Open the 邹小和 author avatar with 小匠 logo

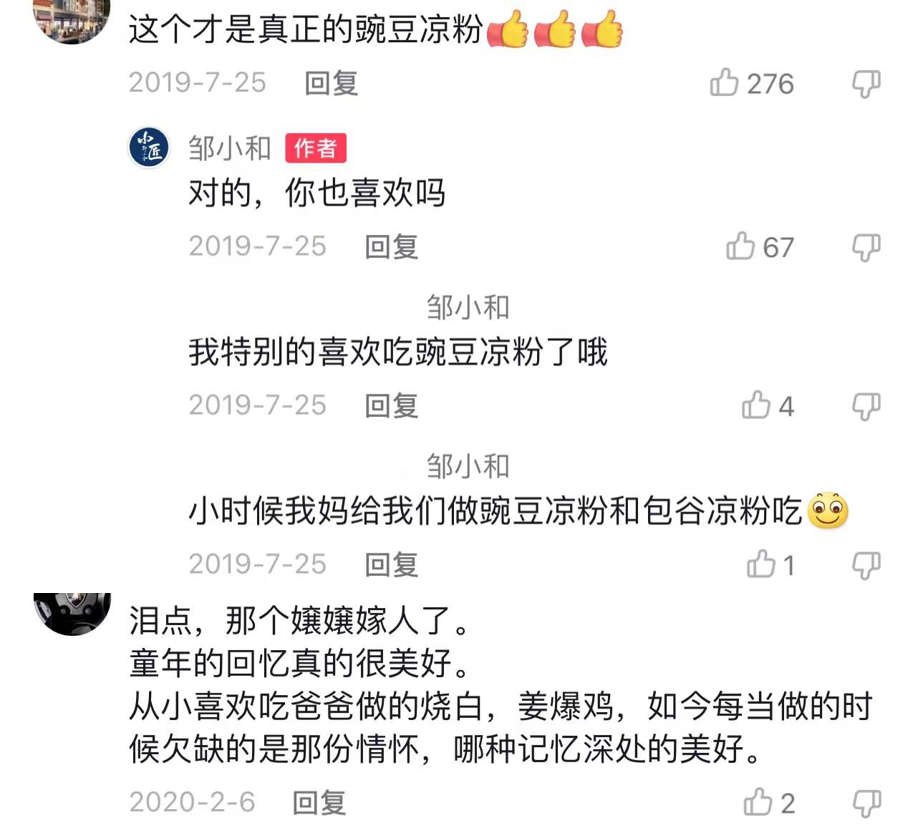point(149,147)
